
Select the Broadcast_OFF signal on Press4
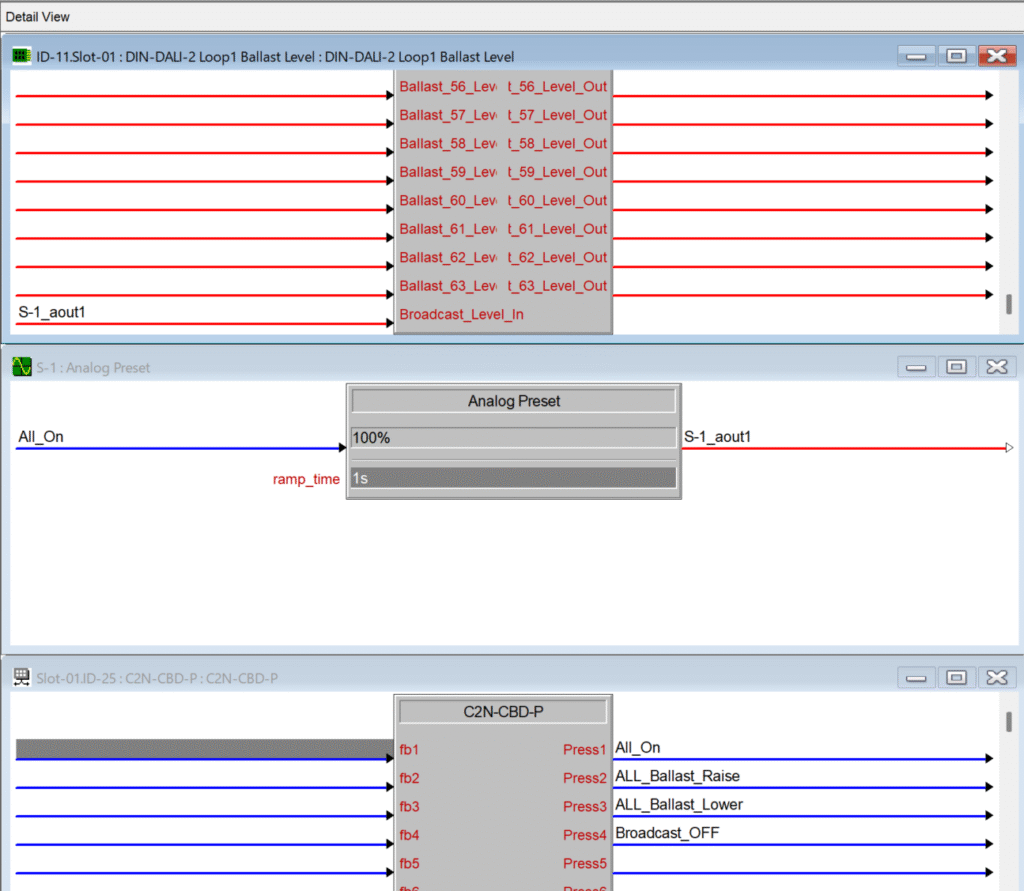[x=667, y=833]
